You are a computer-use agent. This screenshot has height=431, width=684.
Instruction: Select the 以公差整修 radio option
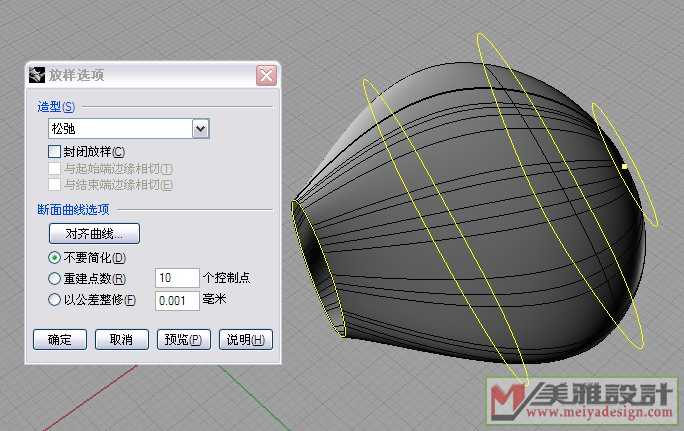click(55, 299)
